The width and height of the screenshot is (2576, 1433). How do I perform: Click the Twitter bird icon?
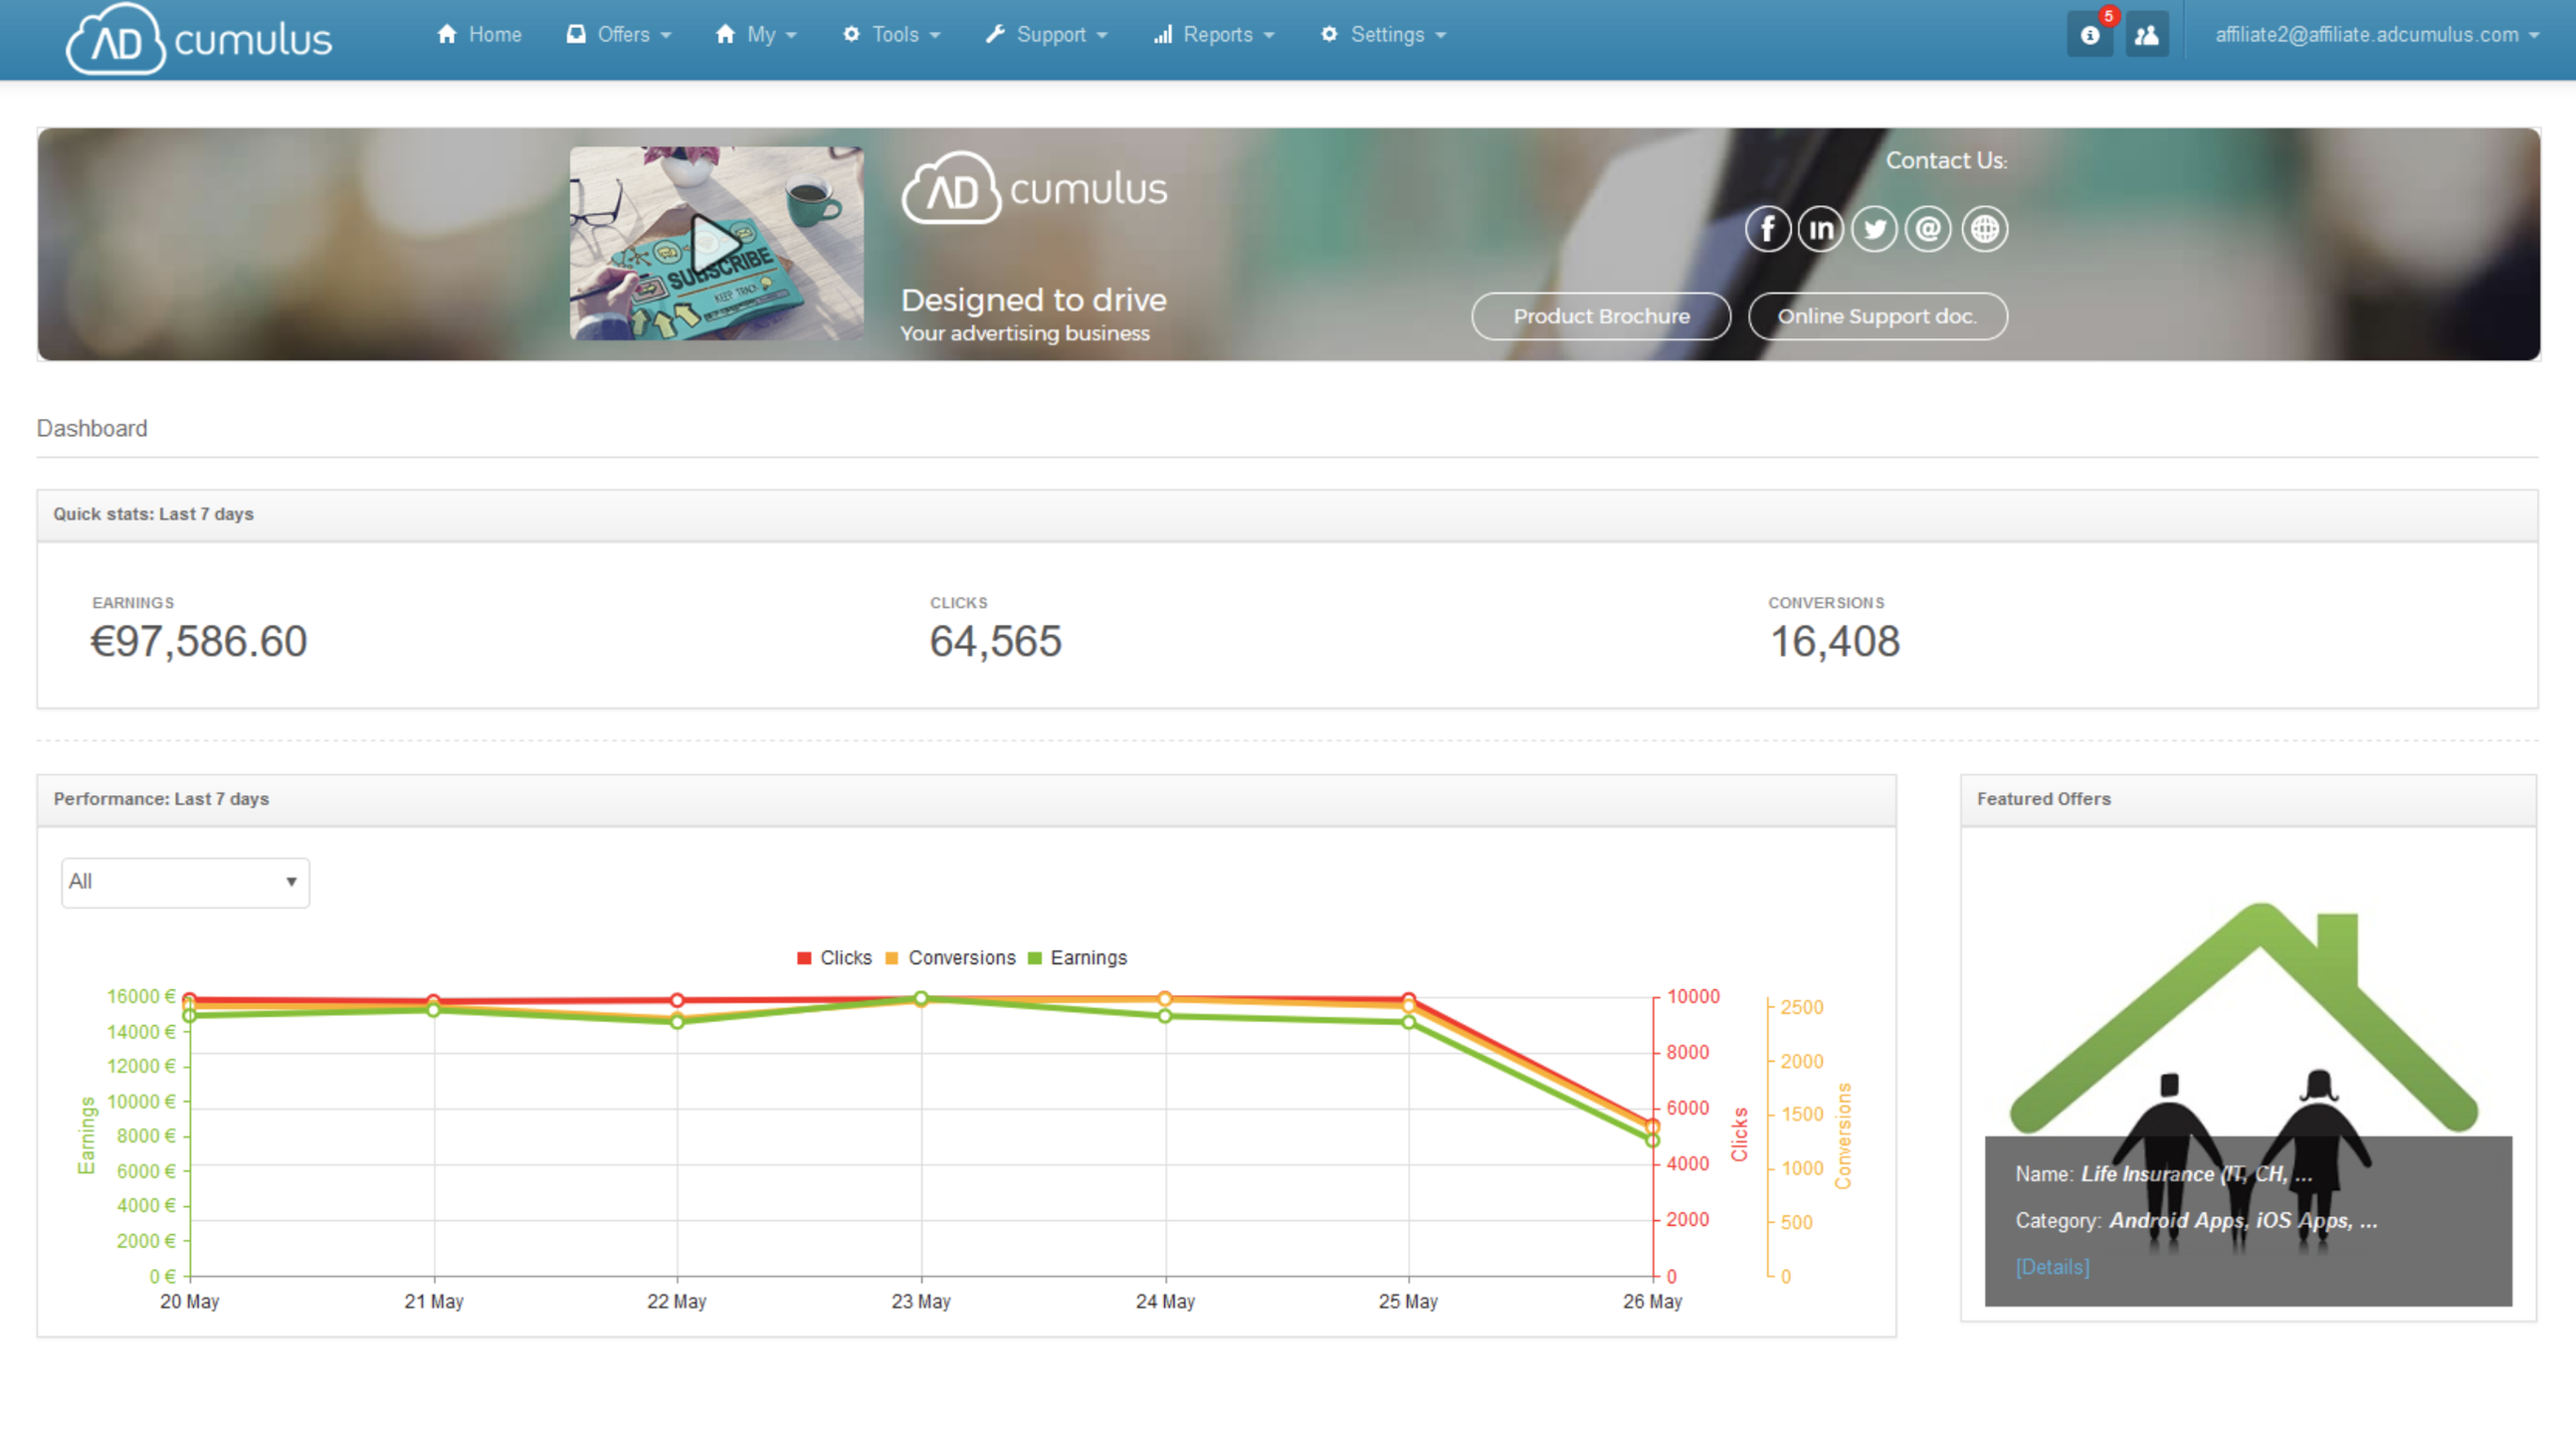coord(1874,229)
